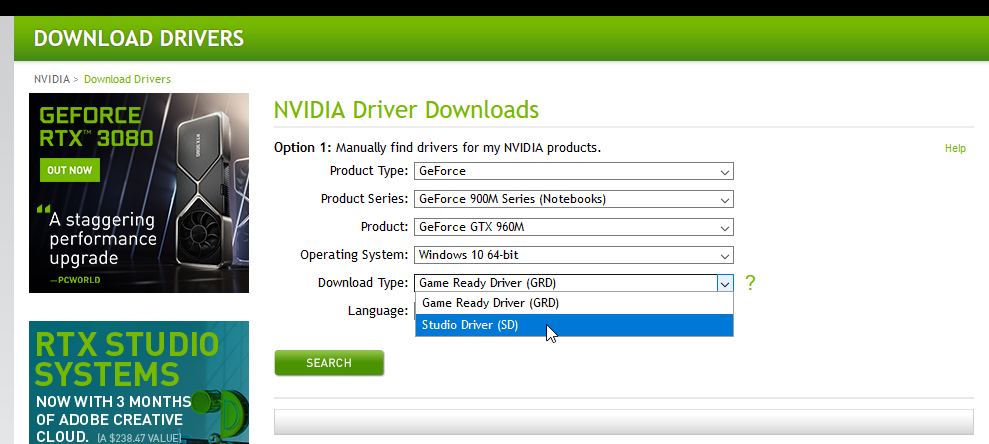Viewport: 989px width, 444px height.
Task: Open the Product Type dropdown
Action: (574, 171)
